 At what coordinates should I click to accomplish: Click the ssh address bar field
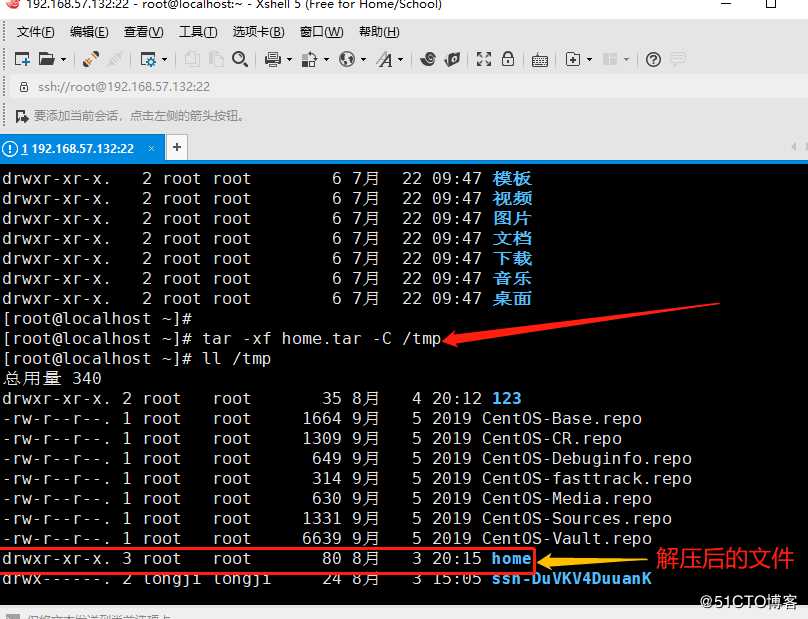pos(407,87)
